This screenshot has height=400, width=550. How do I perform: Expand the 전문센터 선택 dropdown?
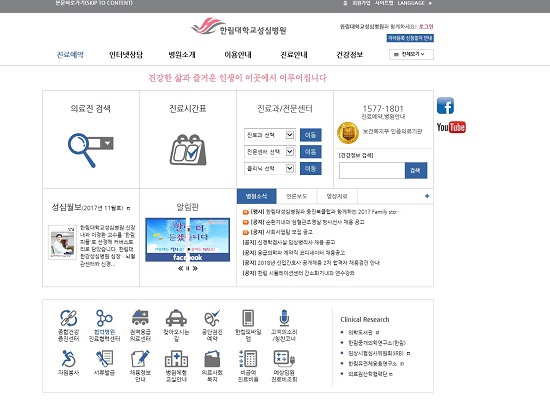tap(290, 152)
